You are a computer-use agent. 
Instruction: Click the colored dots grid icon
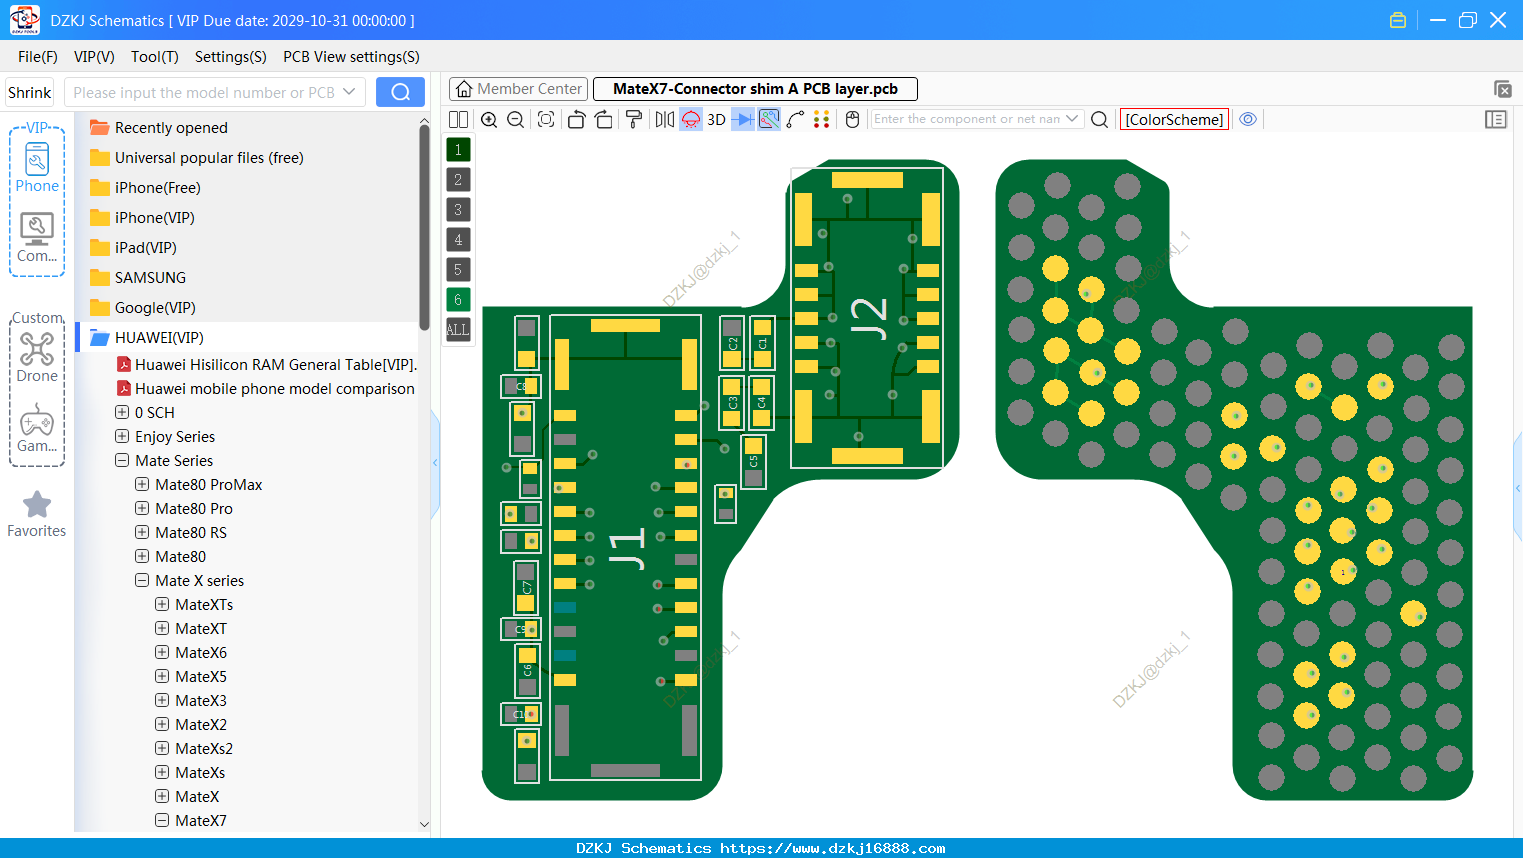pos(822,119)
